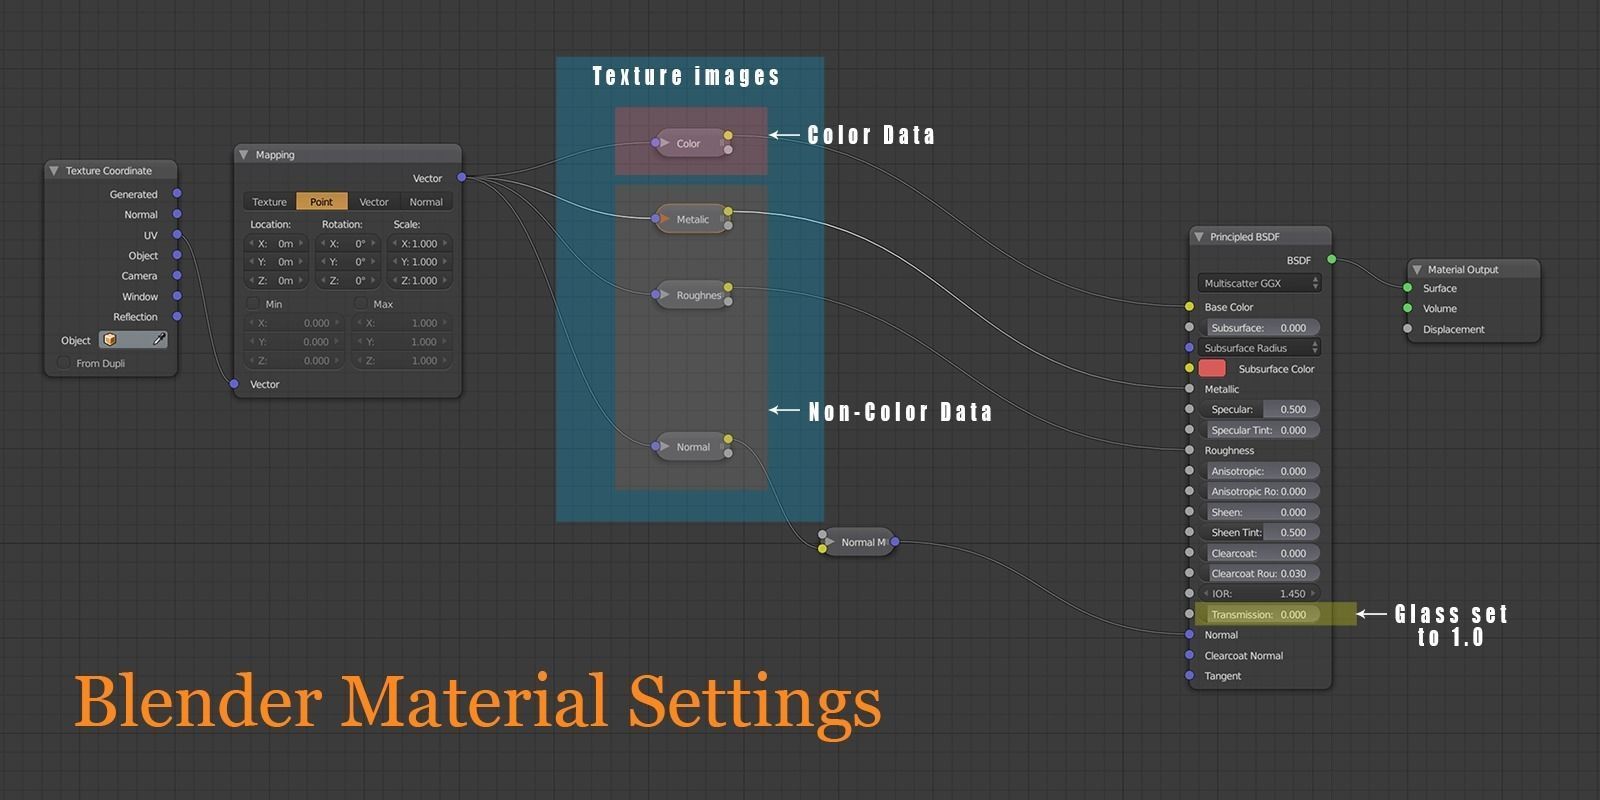The image size is (1600, 800).
Task: Open the Subsurface Radius dropdown
Action: (1259, 348)
